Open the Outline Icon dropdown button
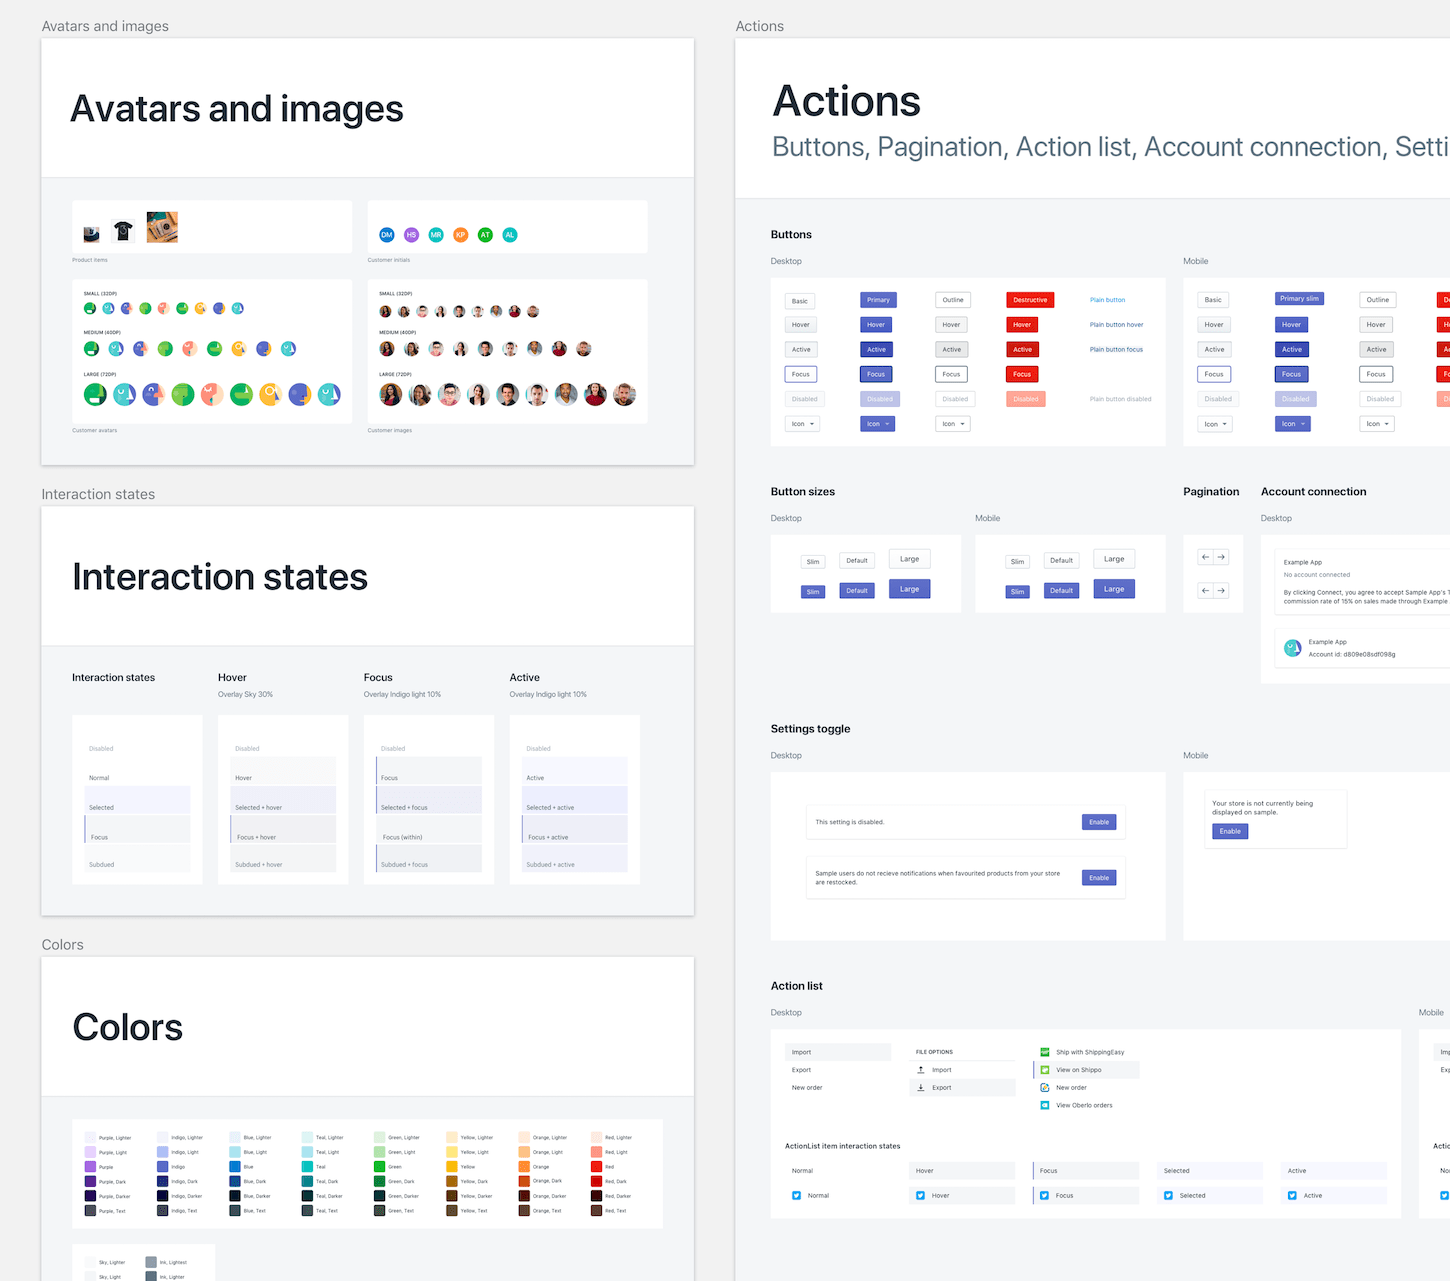 click(952, 423)
